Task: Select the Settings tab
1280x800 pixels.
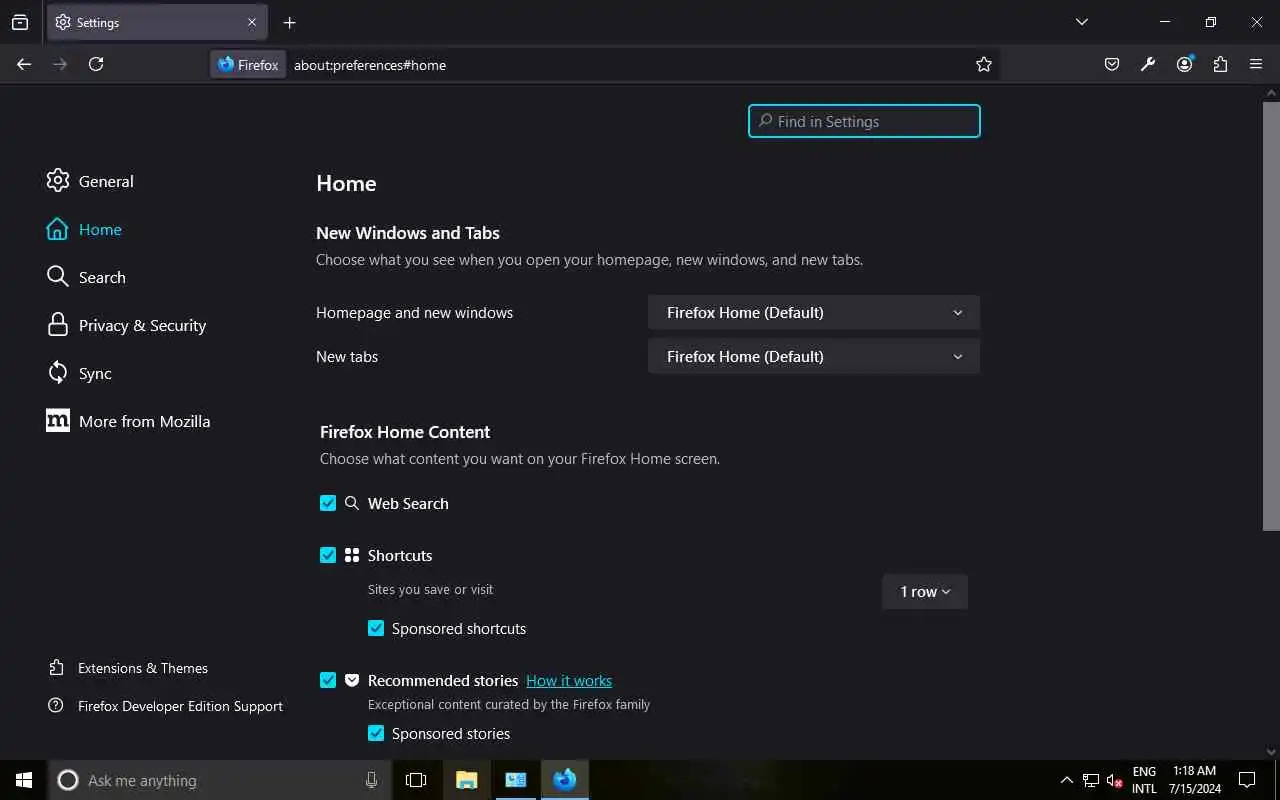Action: pyautogui.click(x=157, y=22)
